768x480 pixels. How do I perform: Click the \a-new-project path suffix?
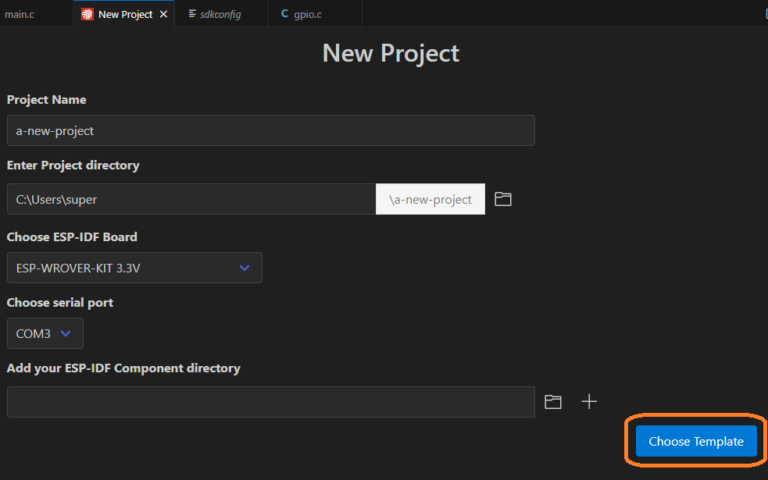(x=430, y=199)
